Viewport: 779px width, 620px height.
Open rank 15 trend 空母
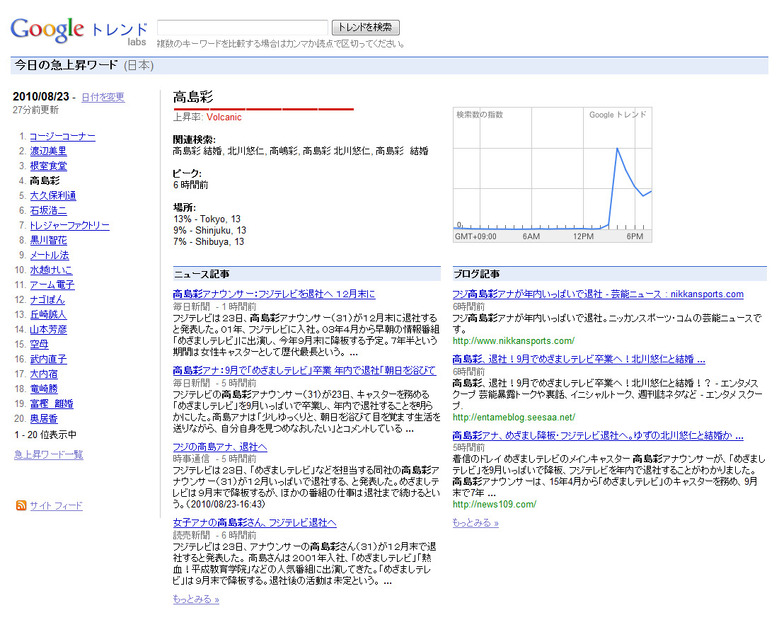point(39,345)
